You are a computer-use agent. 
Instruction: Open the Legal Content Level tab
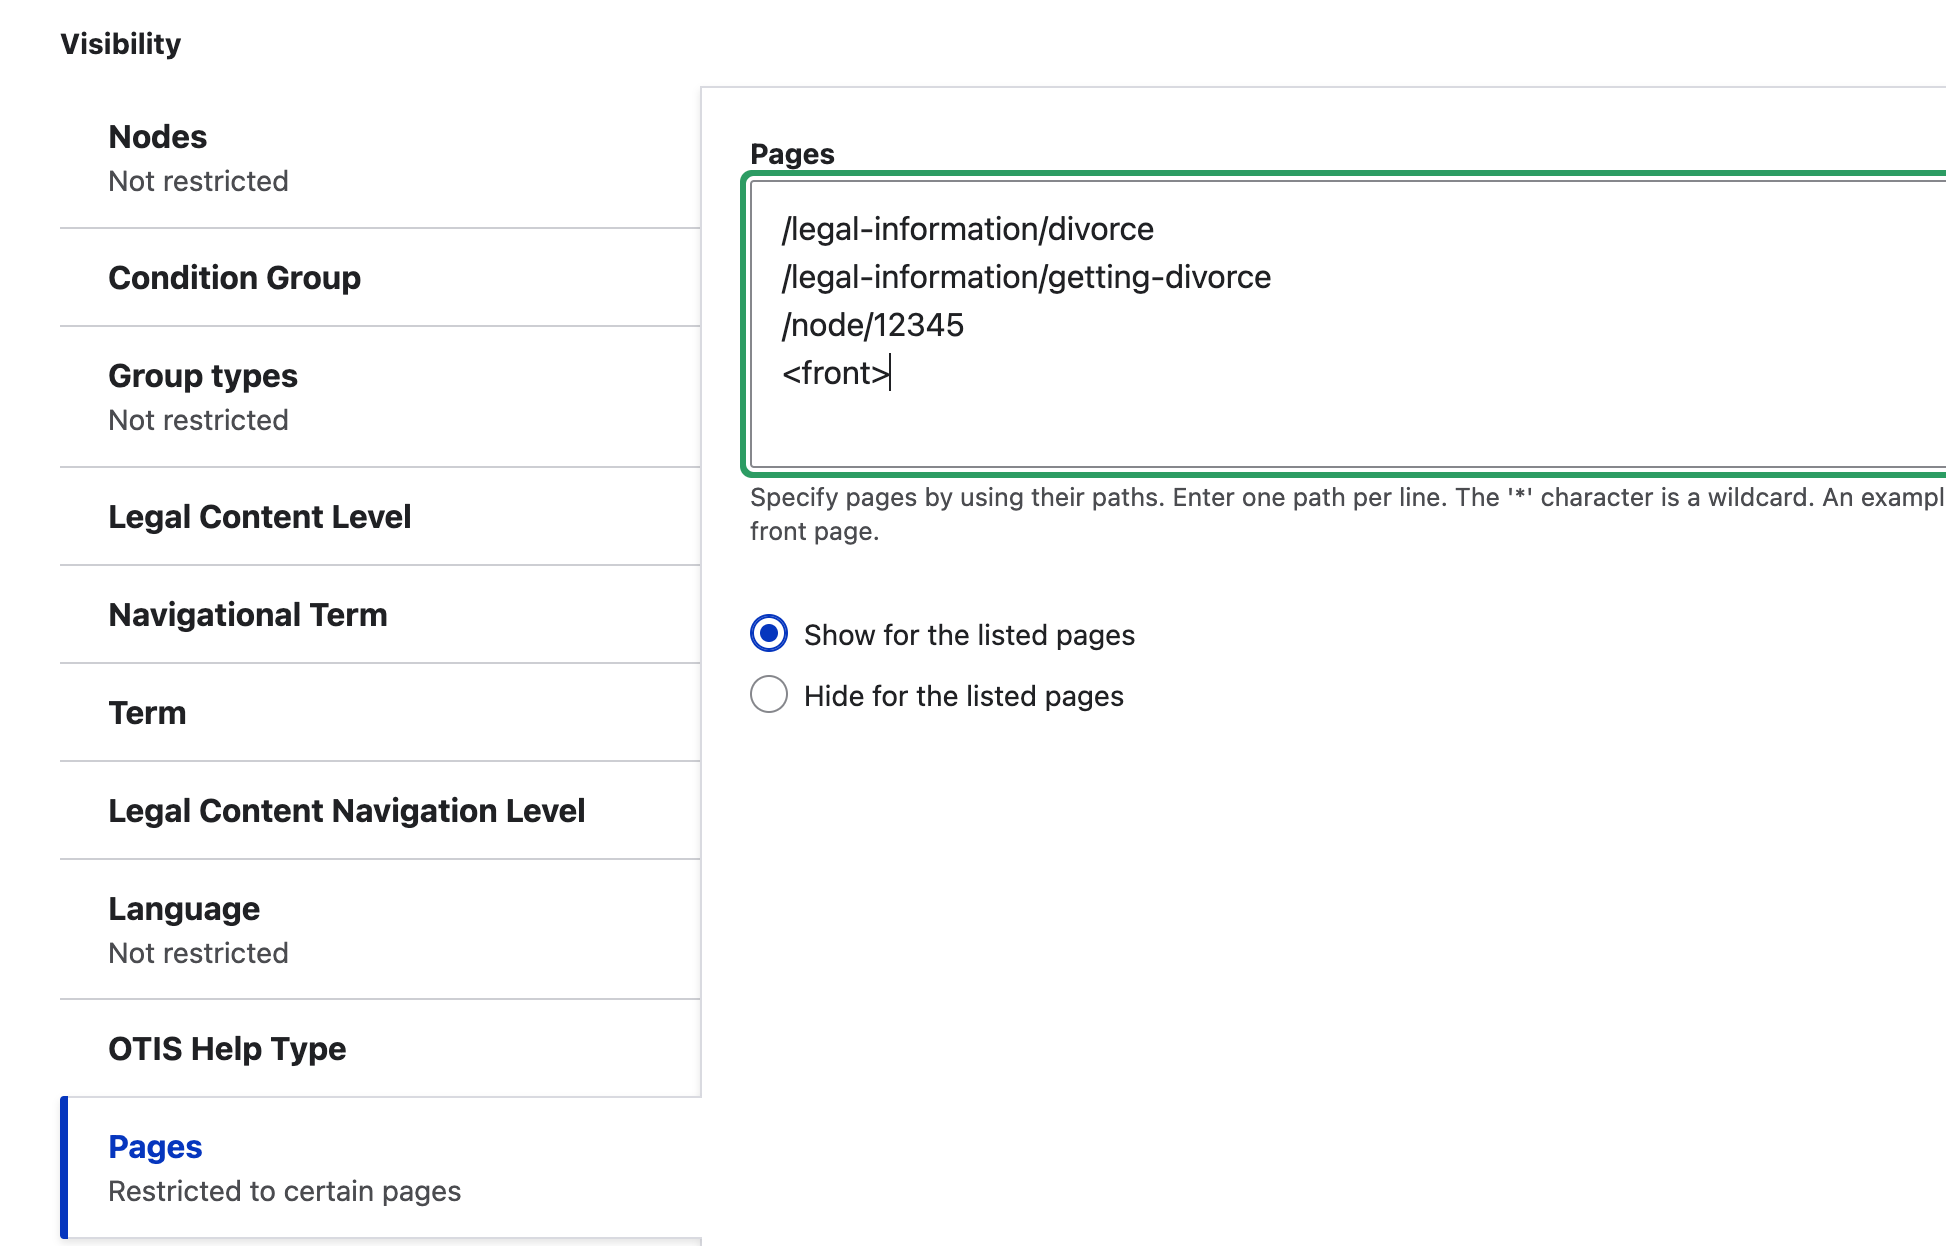[380, 517]
